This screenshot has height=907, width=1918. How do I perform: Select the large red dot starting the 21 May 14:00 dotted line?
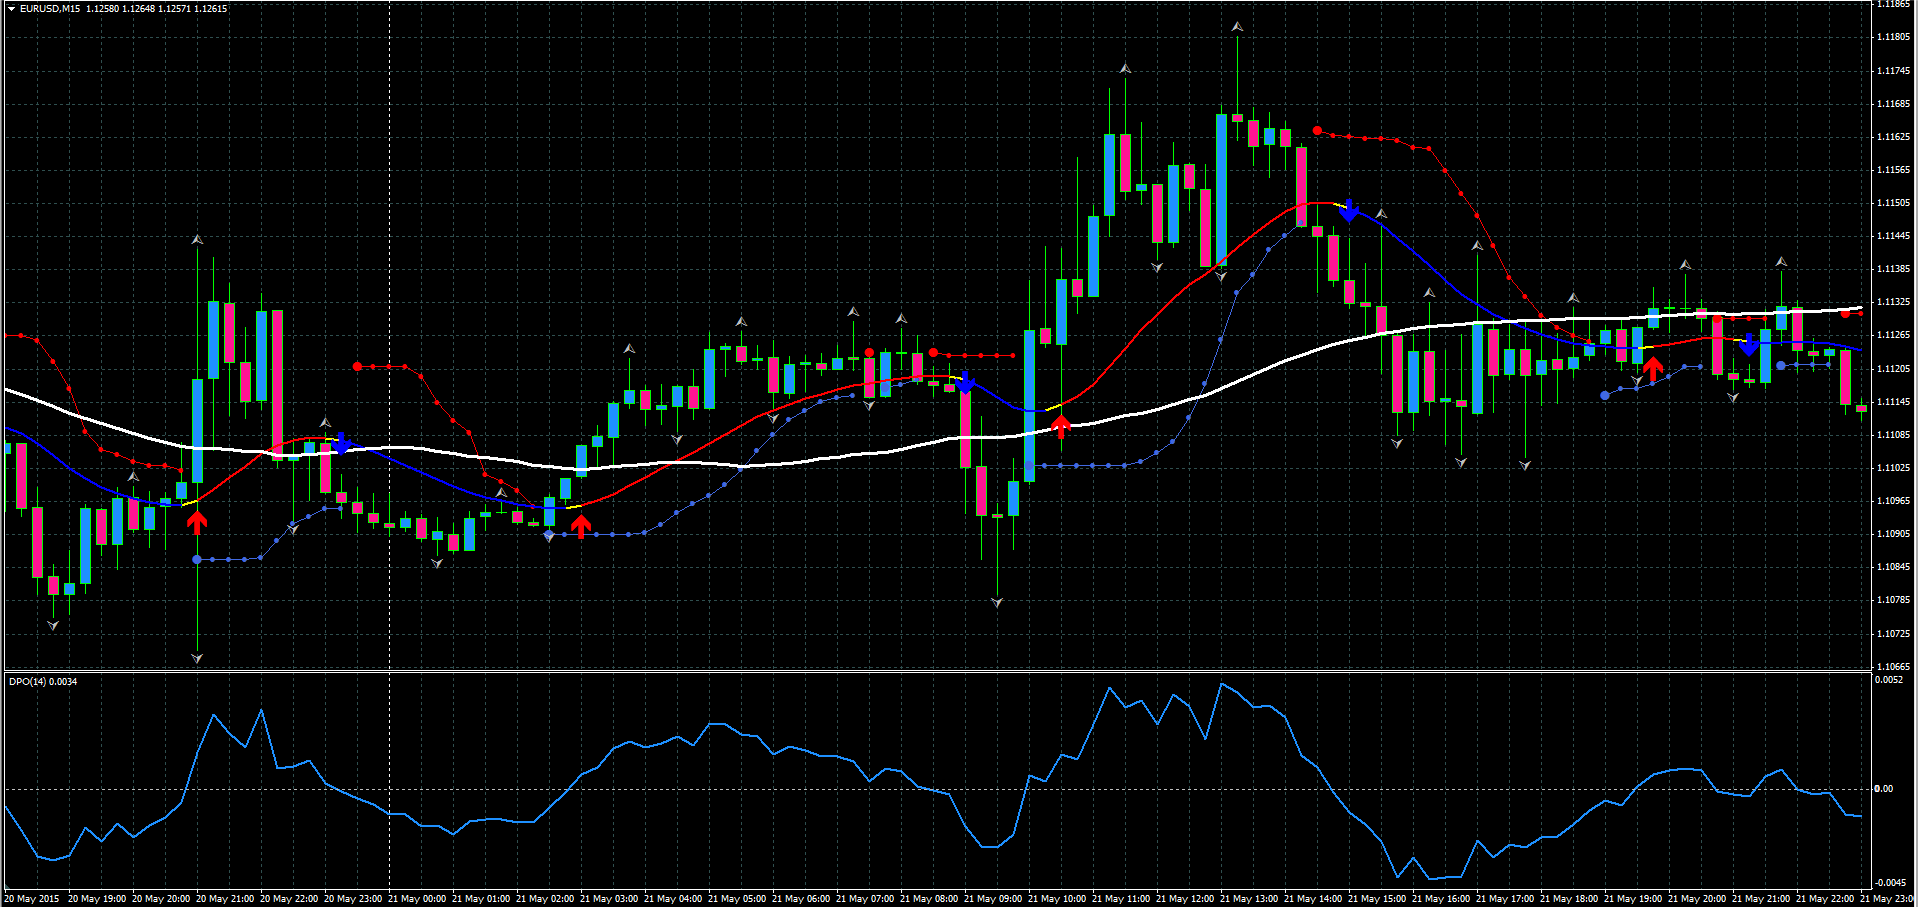[1317, 130]
